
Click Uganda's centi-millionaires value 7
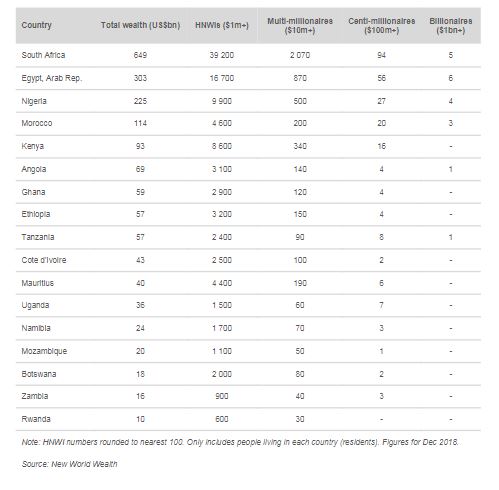pos(381,305)
